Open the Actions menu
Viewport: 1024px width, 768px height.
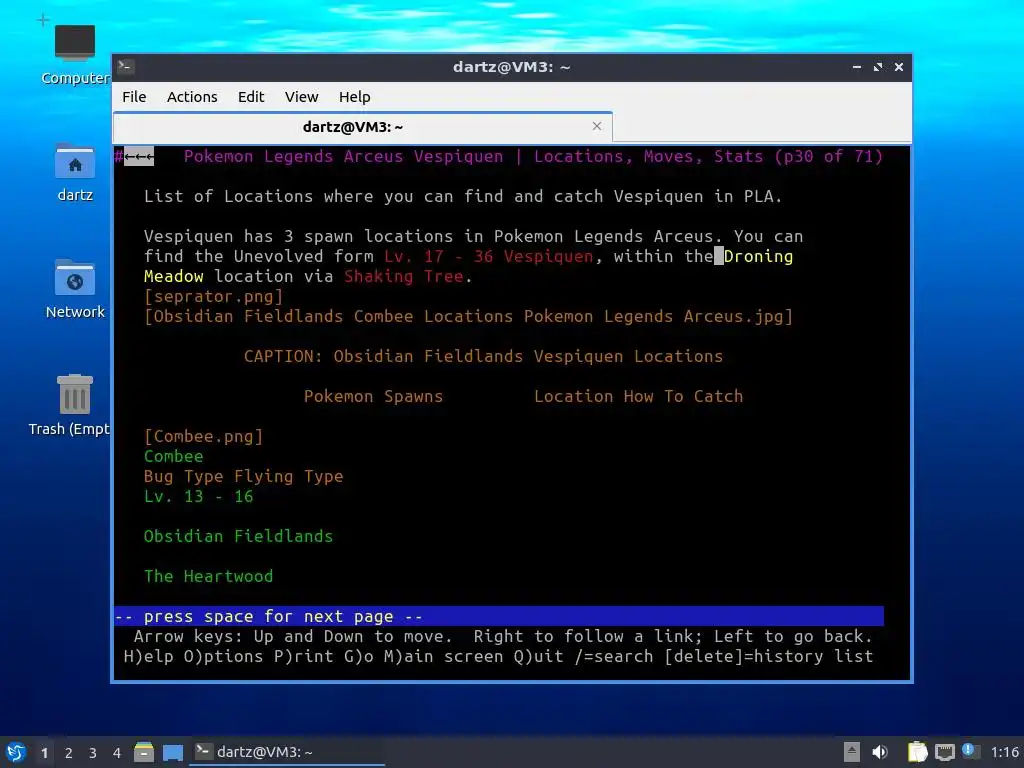(192, 97)
